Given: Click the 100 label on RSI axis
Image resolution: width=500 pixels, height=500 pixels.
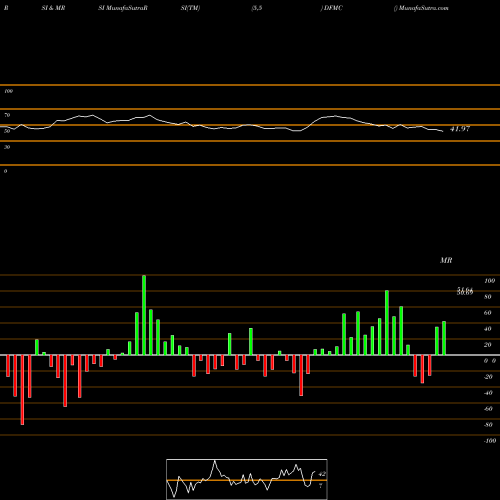Looking at the screenshot, I should pos(8,91).
